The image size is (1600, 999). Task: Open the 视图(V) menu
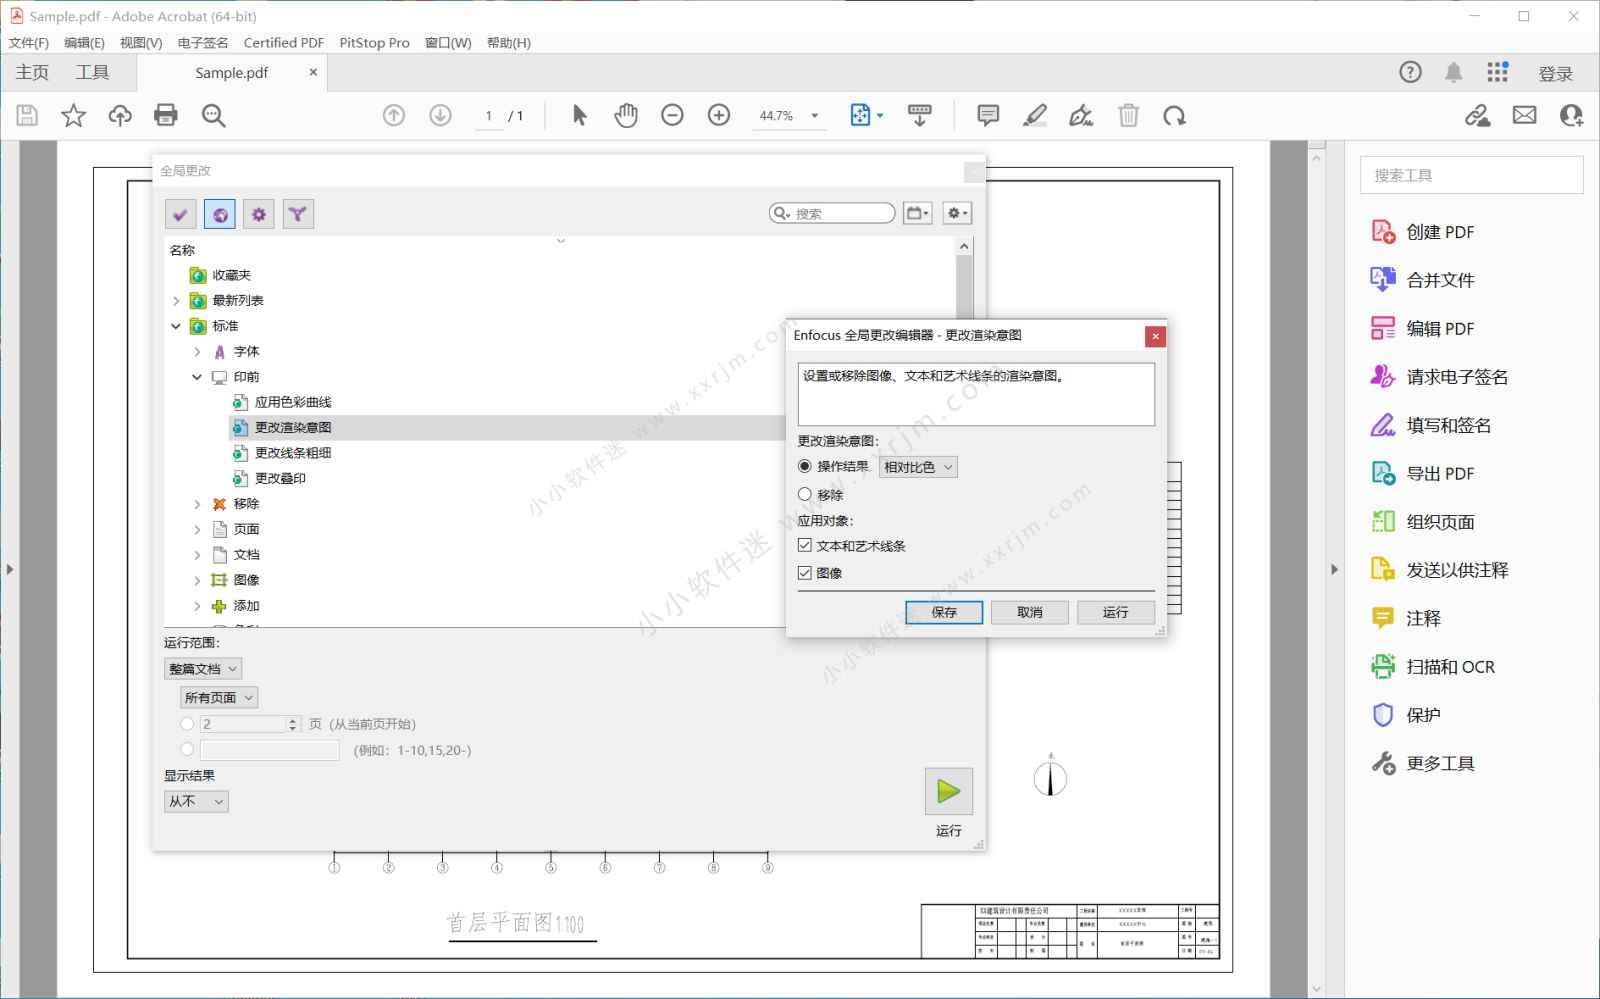pos(141,43)
